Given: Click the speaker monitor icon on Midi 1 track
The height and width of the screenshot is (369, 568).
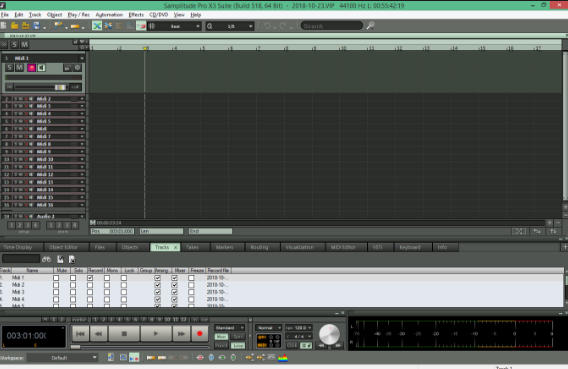Looking at the screenshot, I should coord(41,68).
